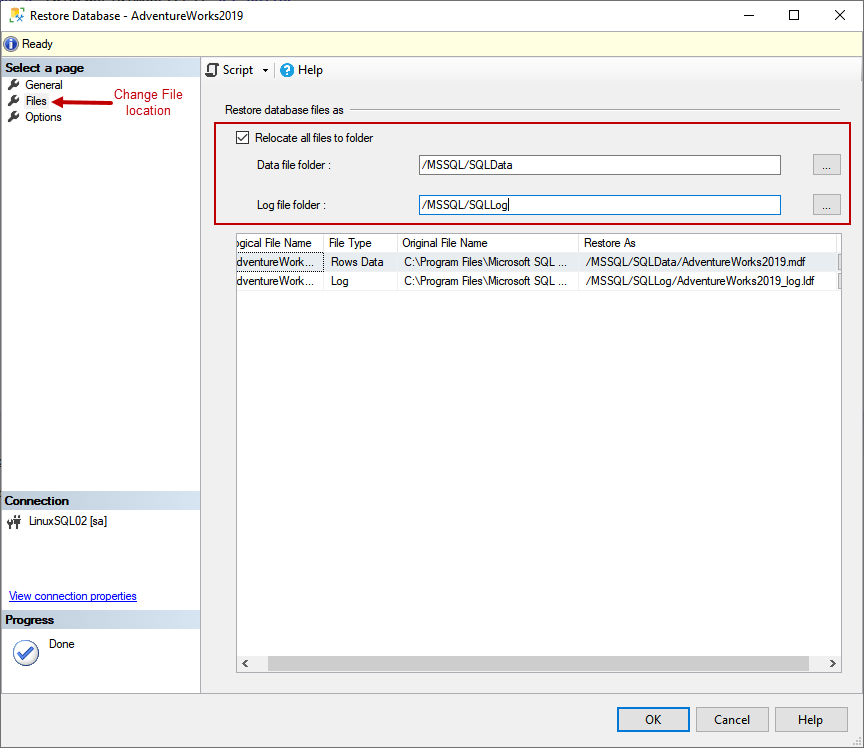Click the General page wrench icon
864x748 pixels.
[14, 85]
